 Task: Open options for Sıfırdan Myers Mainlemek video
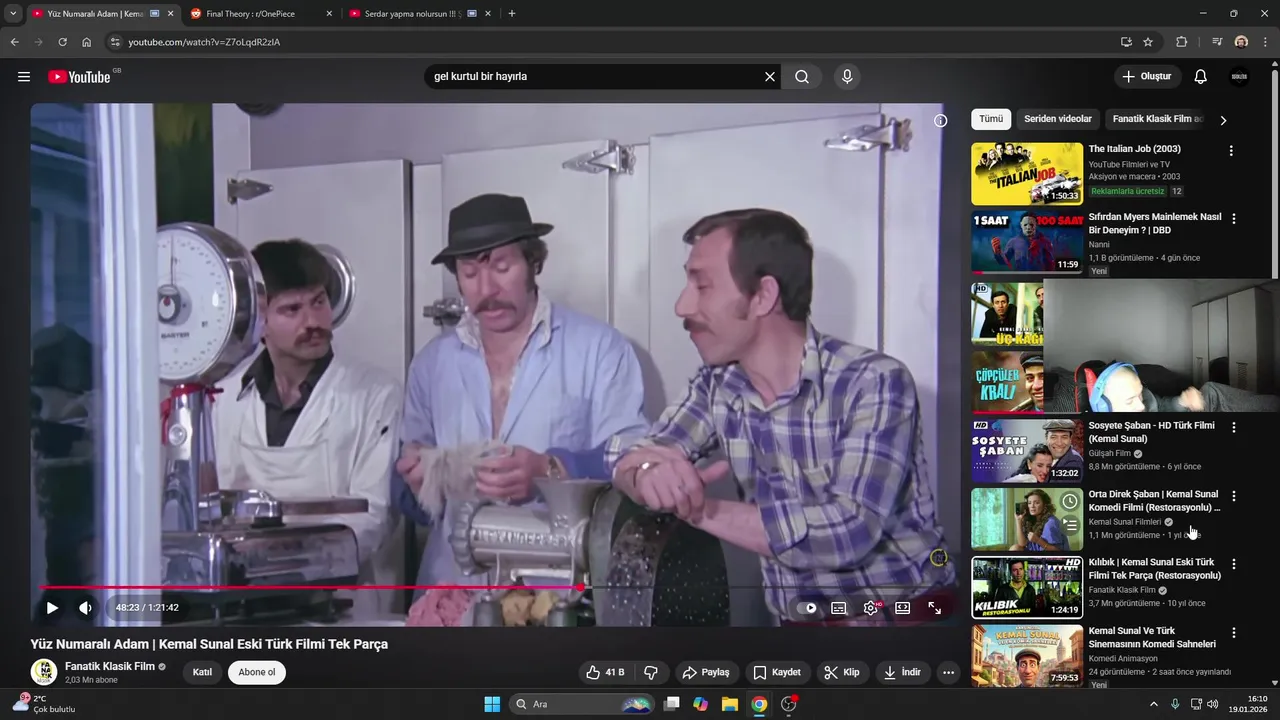click(x=1233, y=219)
